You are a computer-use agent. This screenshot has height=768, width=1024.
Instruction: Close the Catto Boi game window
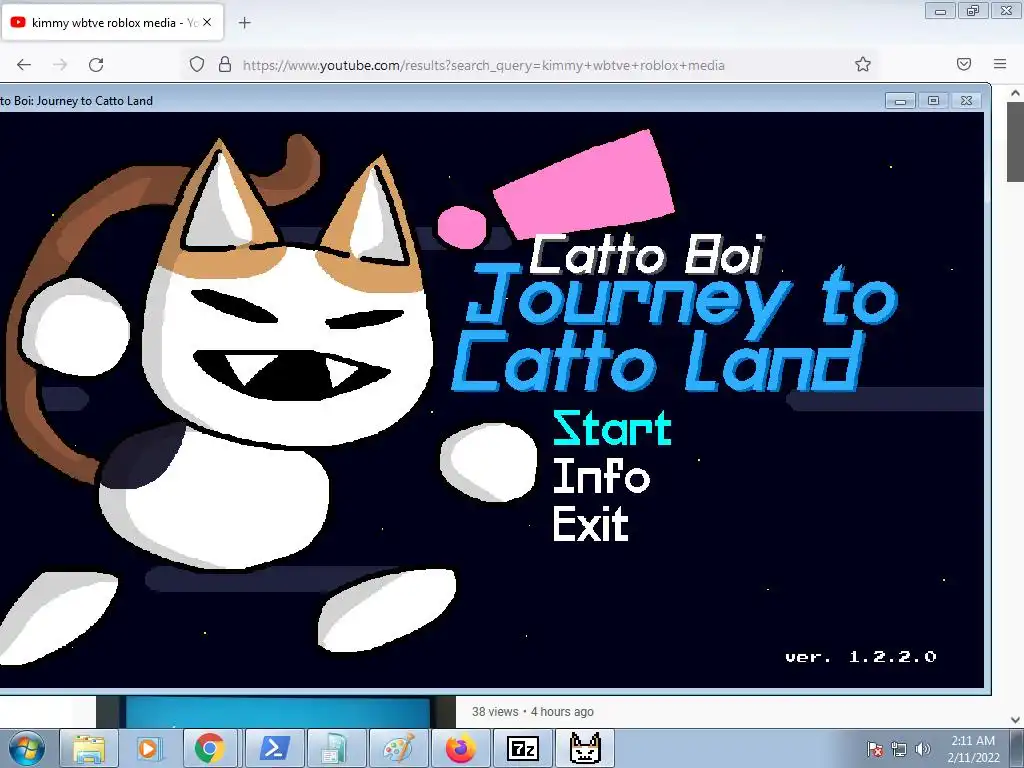tap(967, 101)
